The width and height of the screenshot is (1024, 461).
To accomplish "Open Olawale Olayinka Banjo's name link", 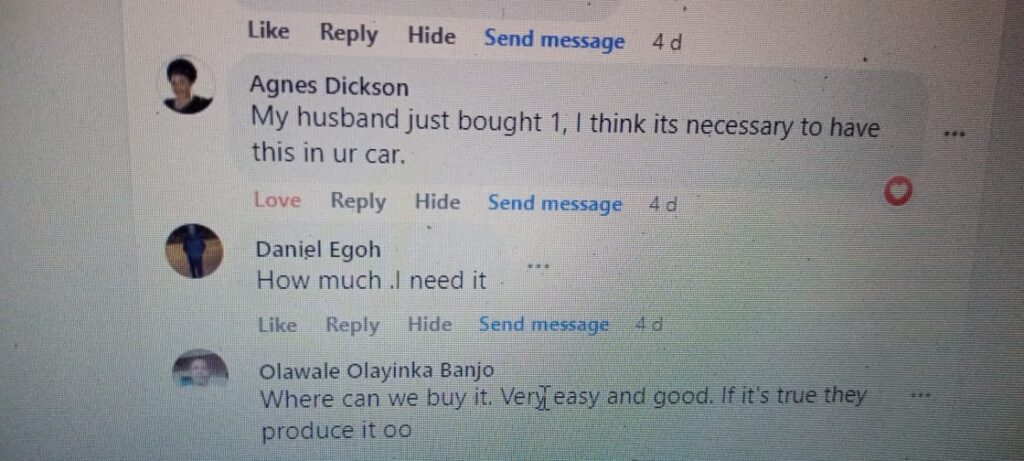I will tap(377, 371).
